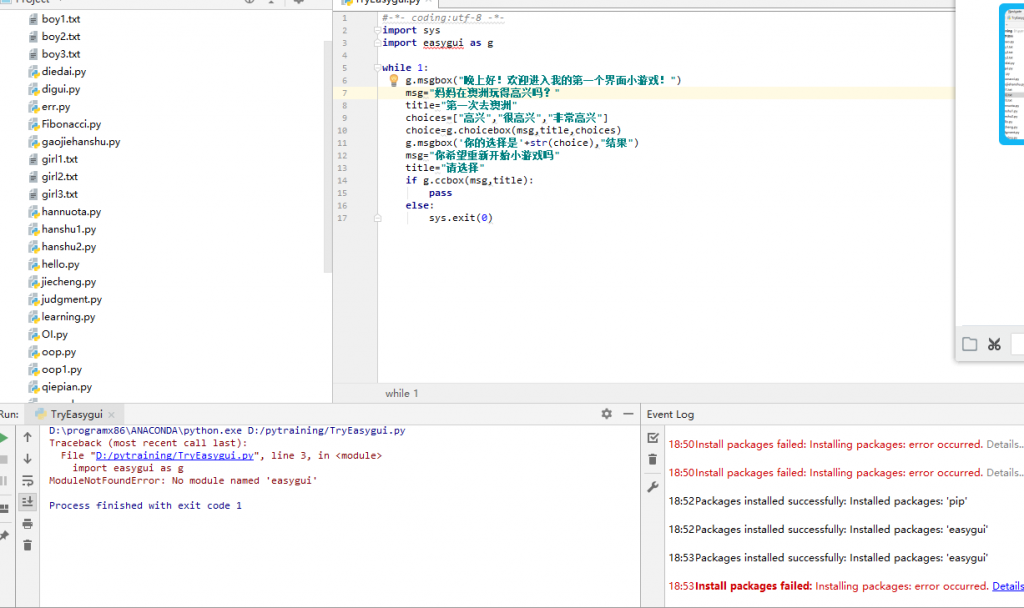Clear all Event Log notifications
Image resolution: width=1024 pixels, height=608 pixels.
654,460
